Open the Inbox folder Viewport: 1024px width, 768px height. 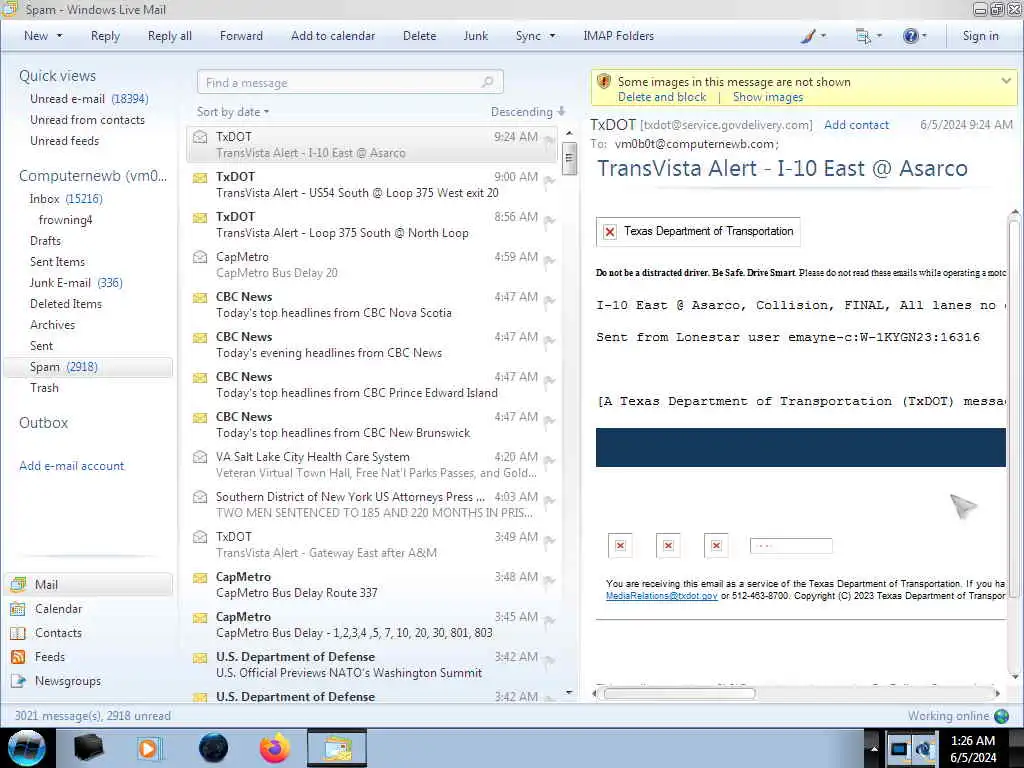tap(65, 199)
